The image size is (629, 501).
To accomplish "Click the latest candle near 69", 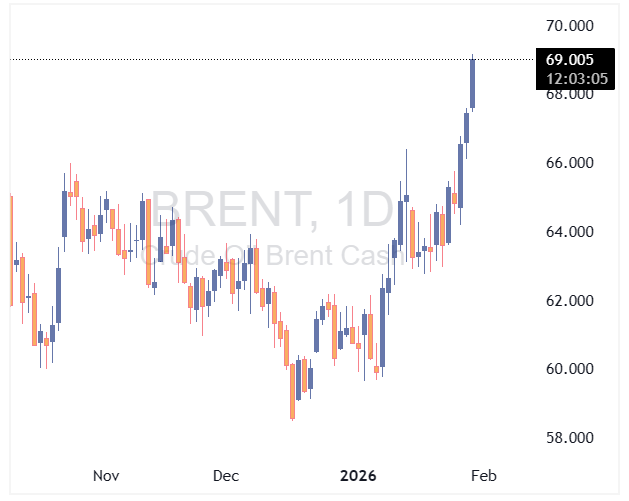I will (472, 83).
